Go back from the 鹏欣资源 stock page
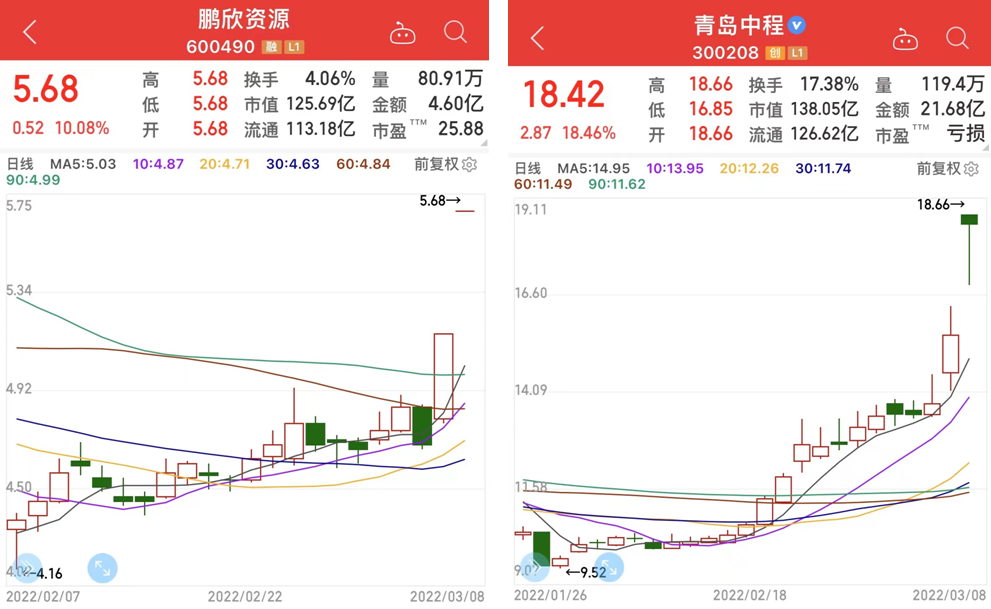The width and height of the screenshot is (991, 609). (x=30, y=32)
